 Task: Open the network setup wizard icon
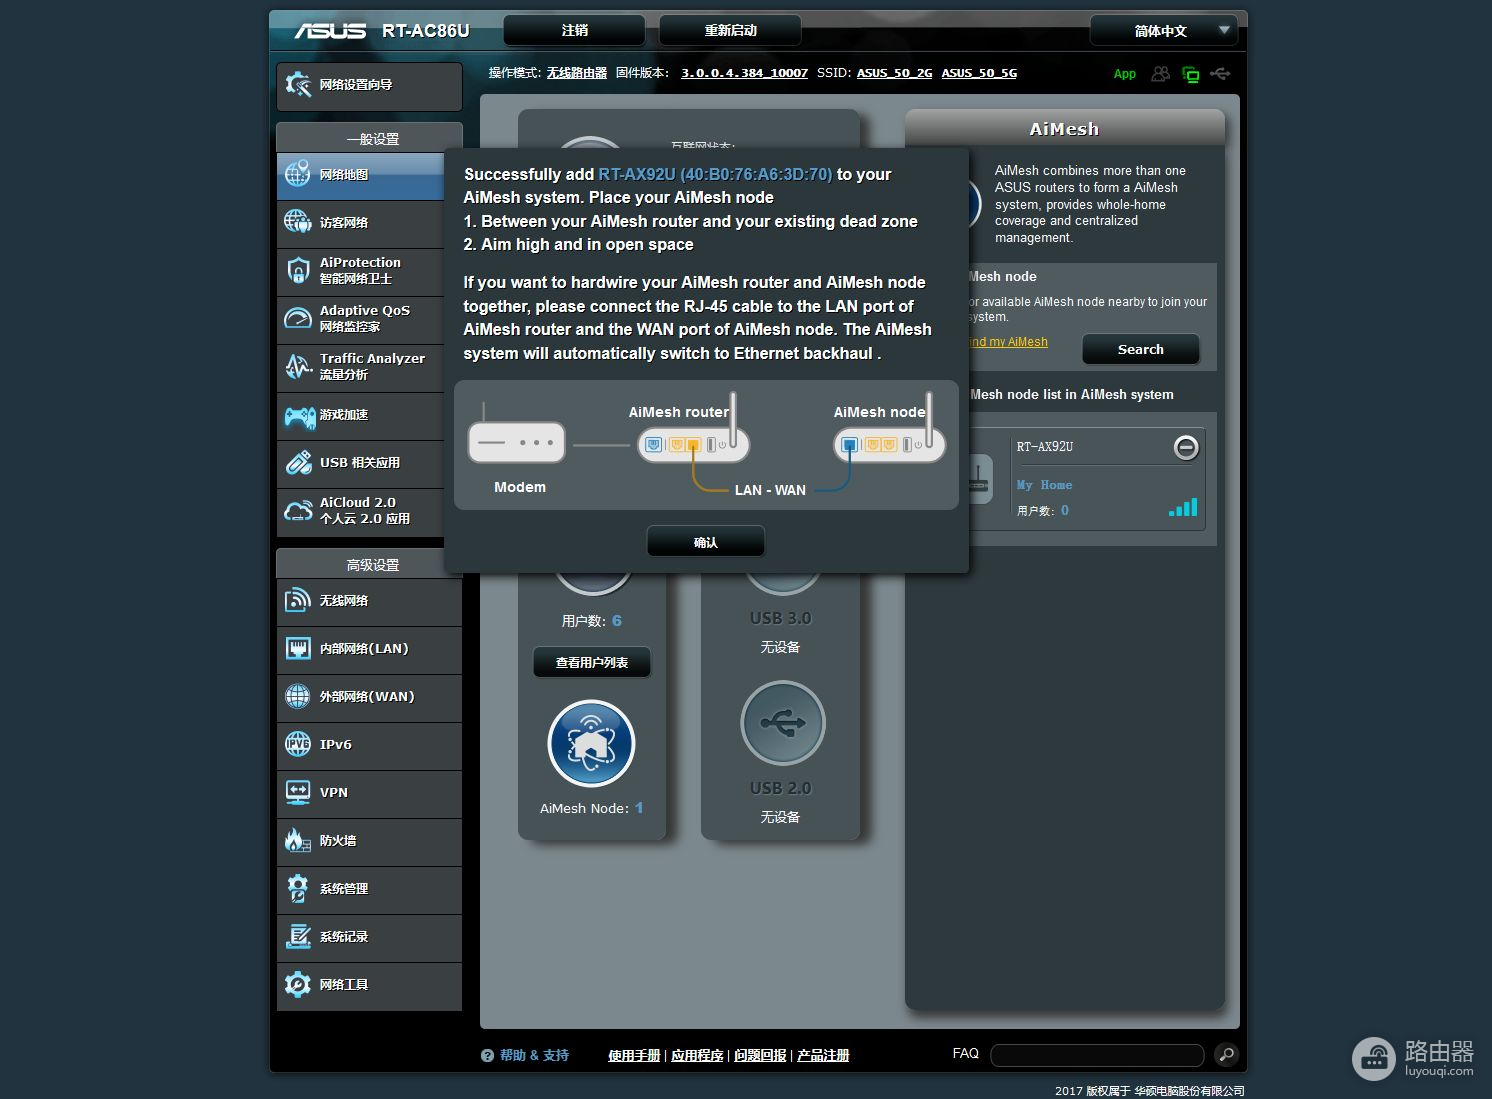298,85
